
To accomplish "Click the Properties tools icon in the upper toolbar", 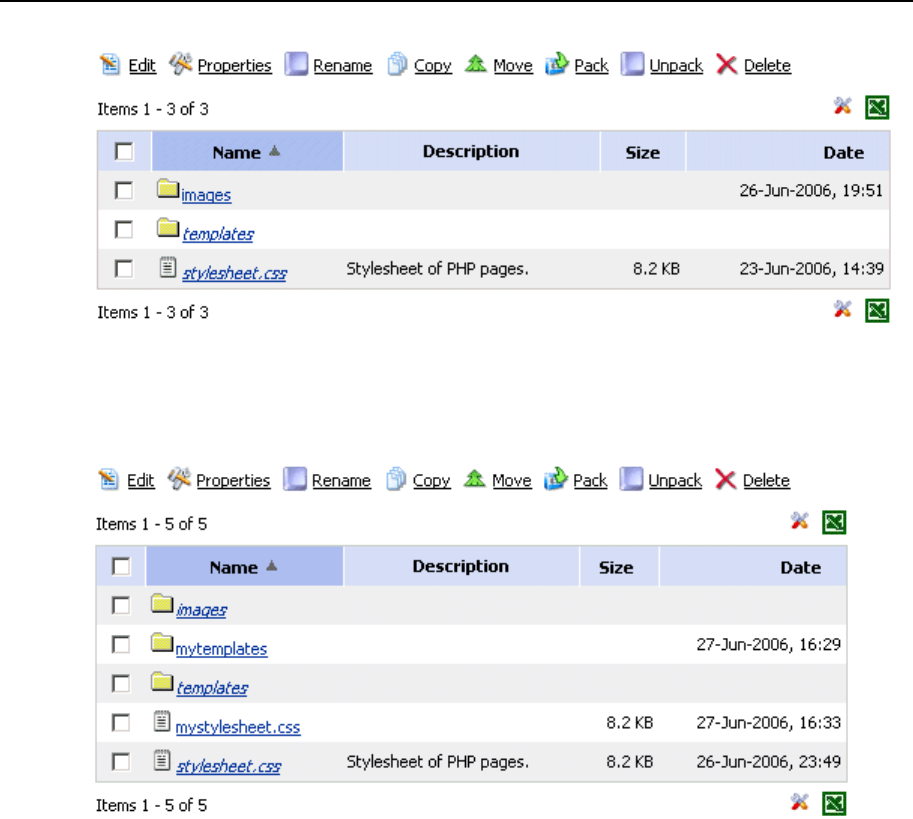I will tap(180, 65).
